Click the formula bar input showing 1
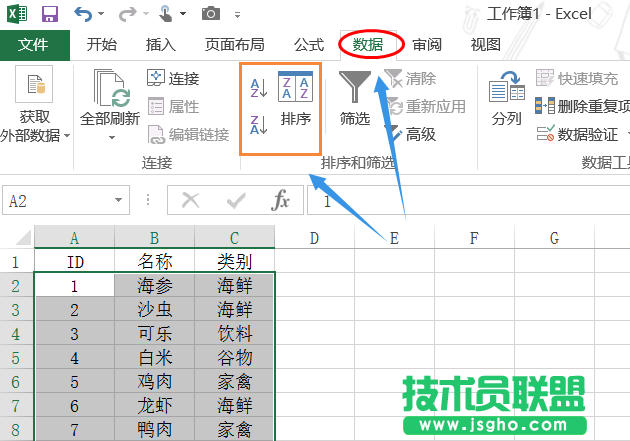 tap(468, 200)
